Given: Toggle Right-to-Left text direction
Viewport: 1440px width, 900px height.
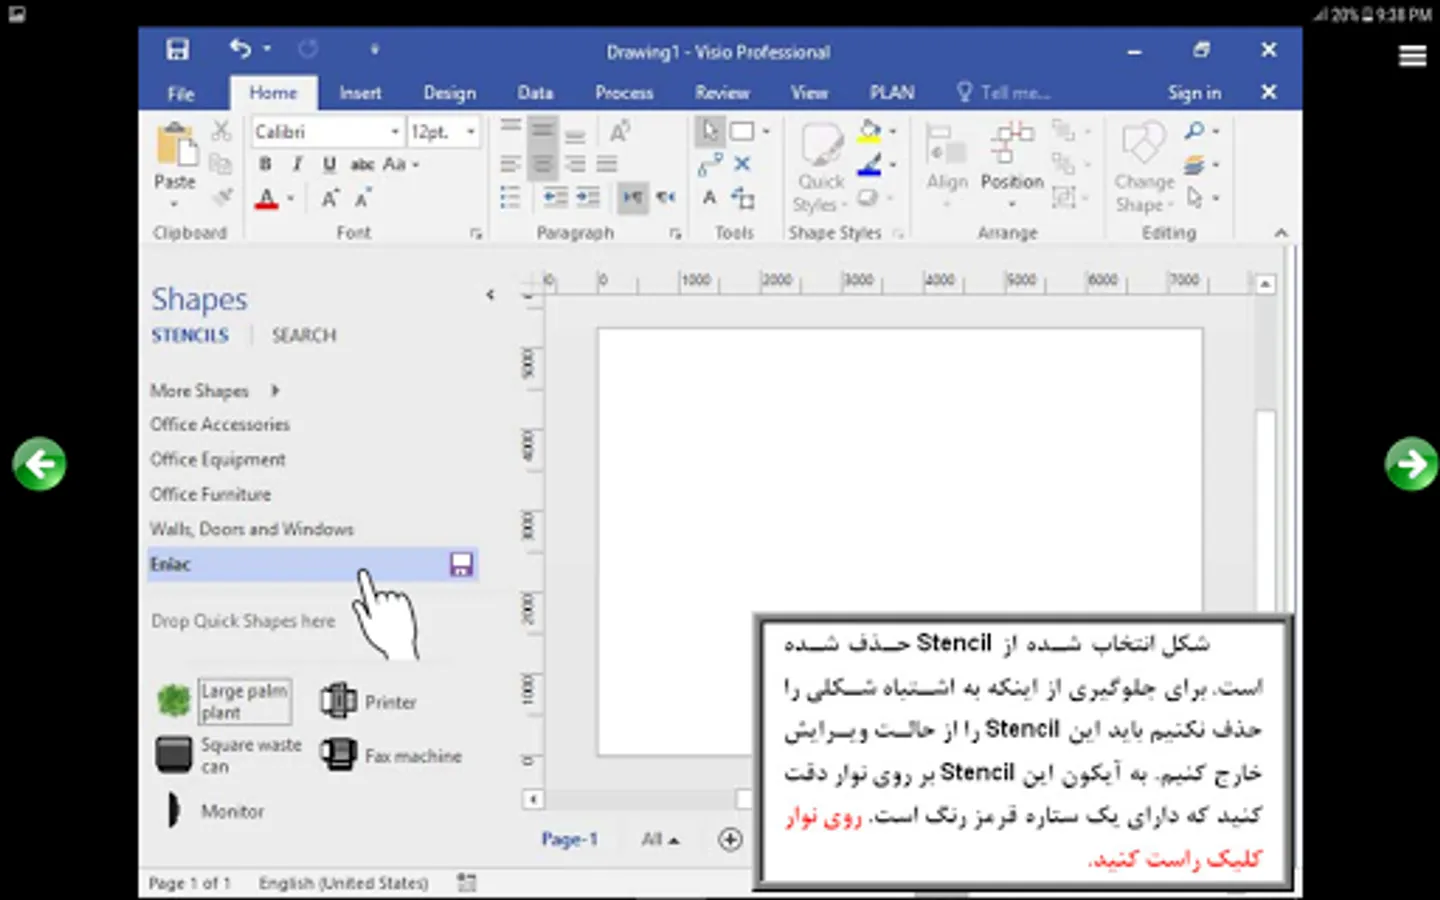Looking at the screenshot, I should pos(665,197).
